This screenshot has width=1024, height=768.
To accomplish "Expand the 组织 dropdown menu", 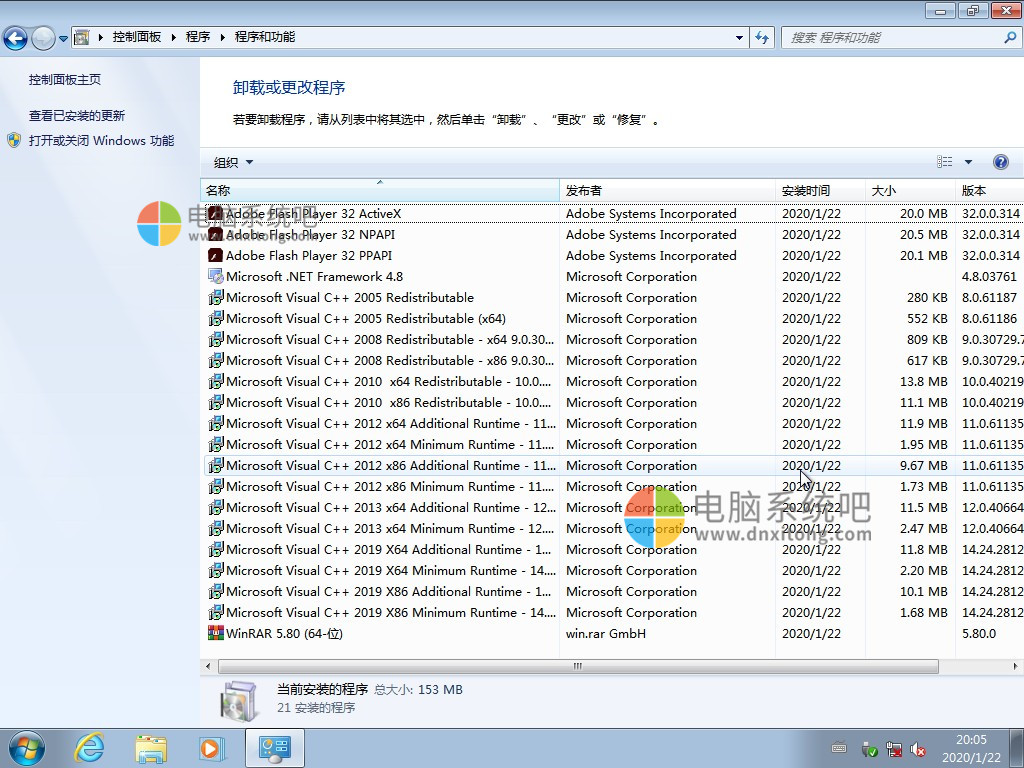I will click(233, 162).
